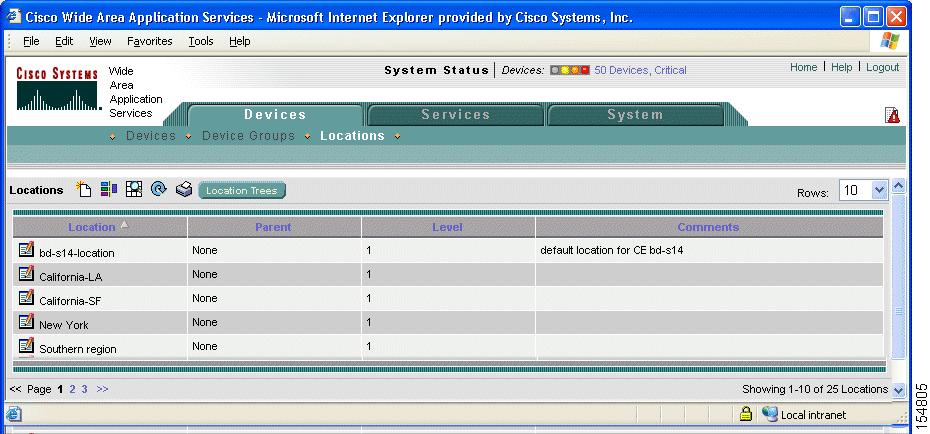Viewport: 930px width, 434px height.
Task: Edit the New York entry icon
Action: coord(26,321)
